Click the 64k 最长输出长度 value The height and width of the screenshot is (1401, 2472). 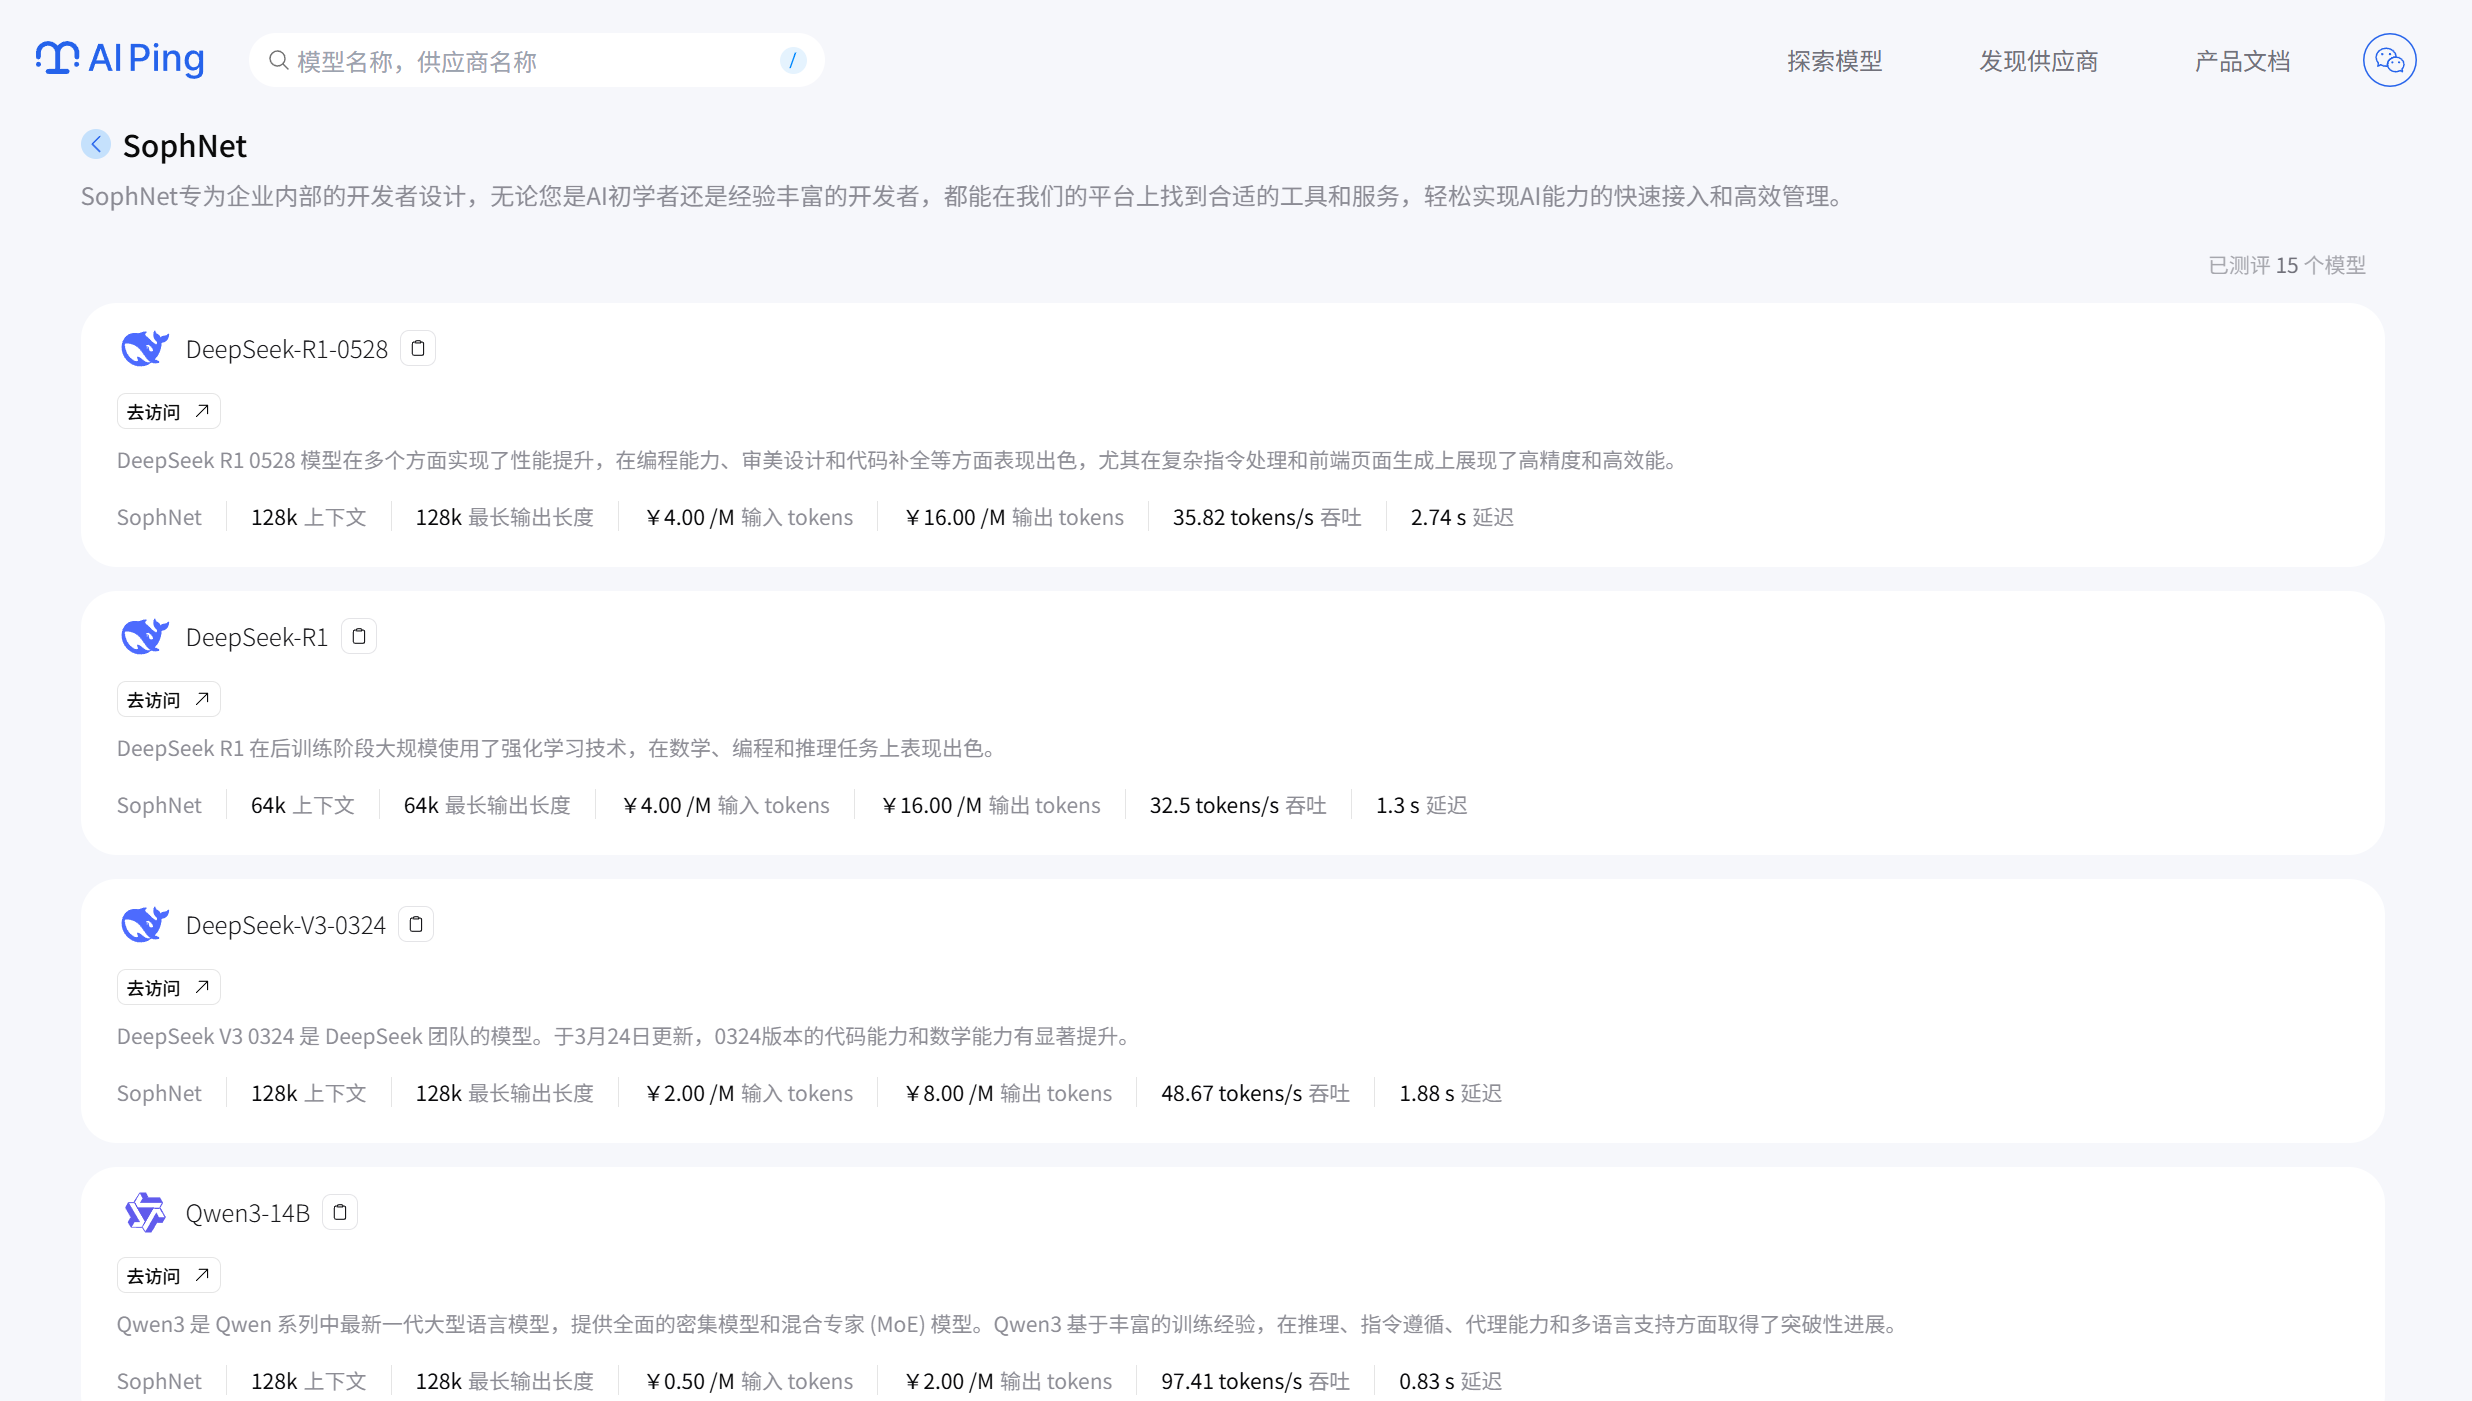487,805
